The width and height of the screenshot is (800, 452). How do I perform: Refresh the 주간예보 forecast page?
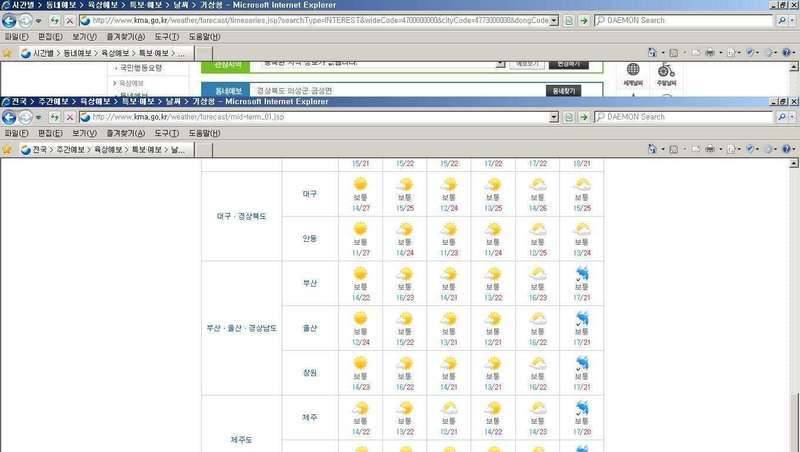(x=55, y=117)
